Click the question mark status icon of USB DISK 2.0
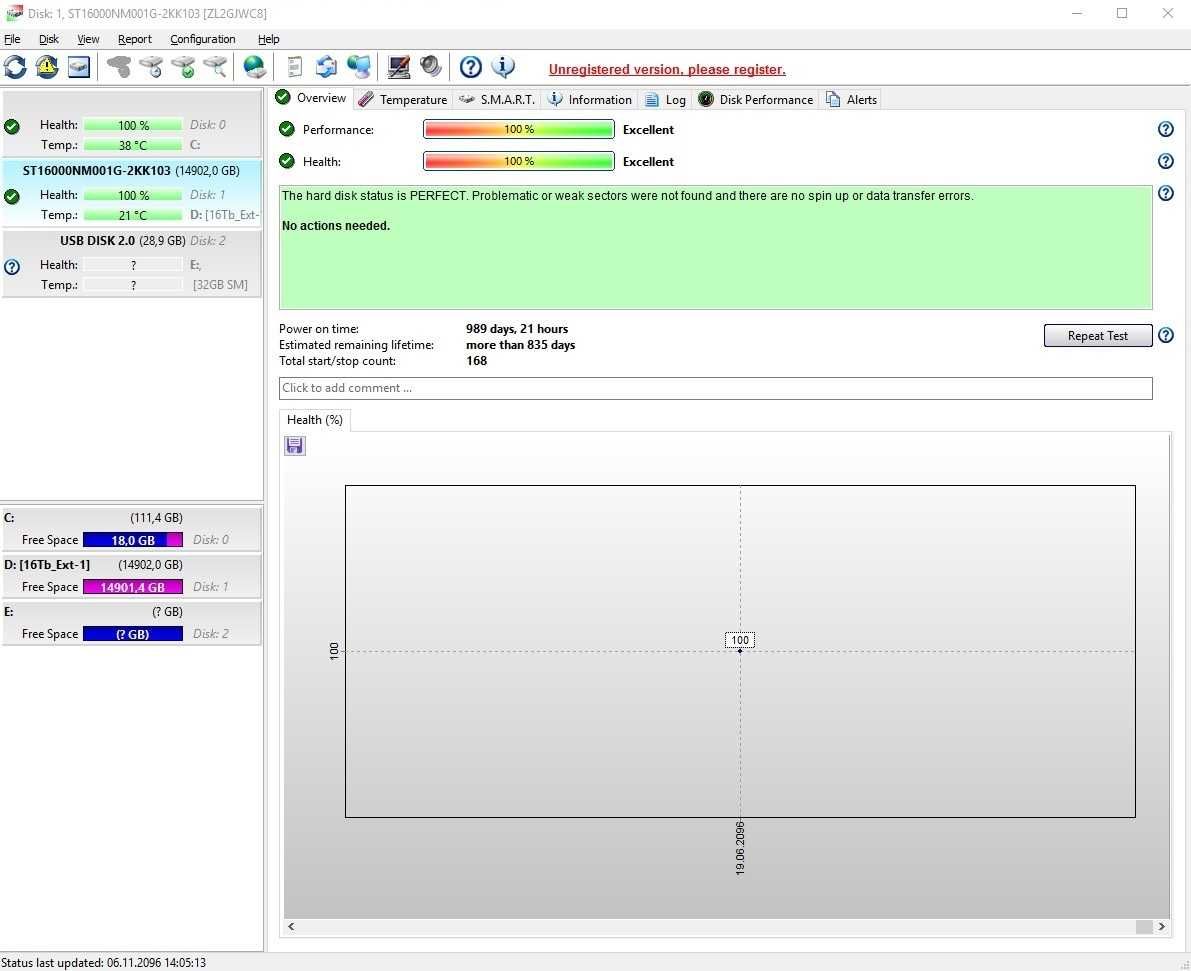Image resolution: width=1191 pixels, height=971 pixels. pos(12,267)
